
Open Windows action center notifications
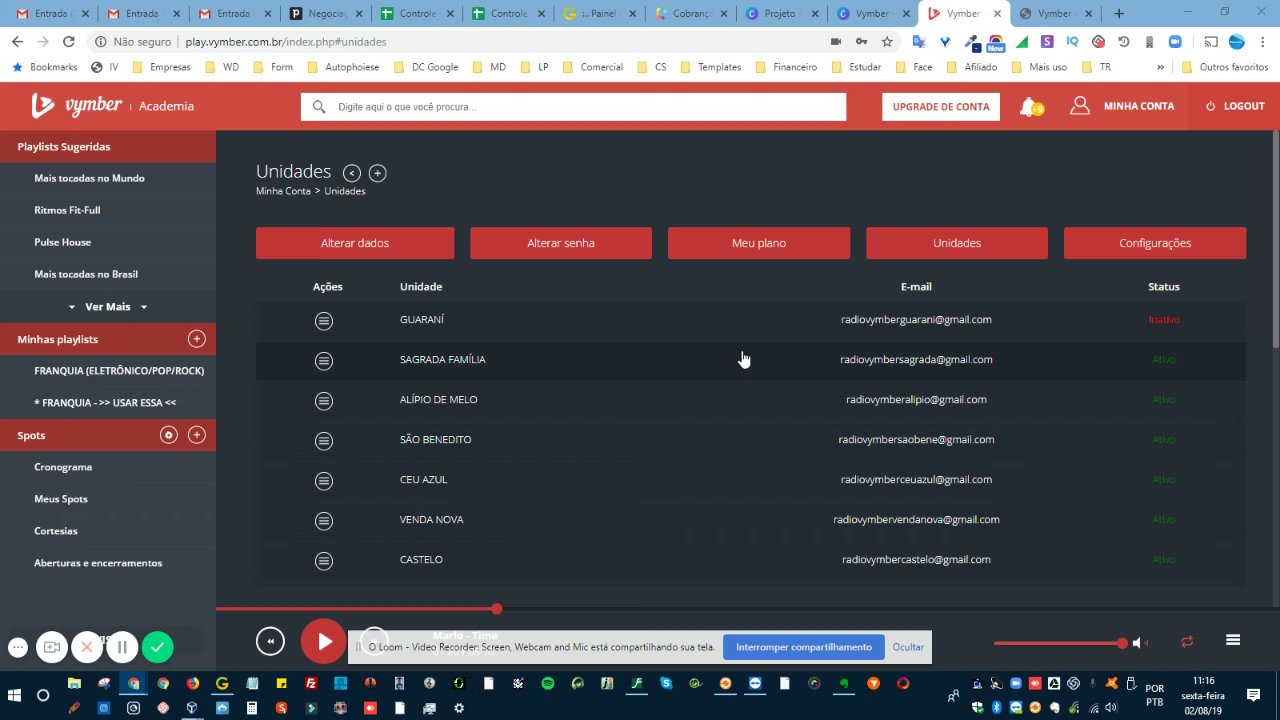click(x=1253, y=695)
